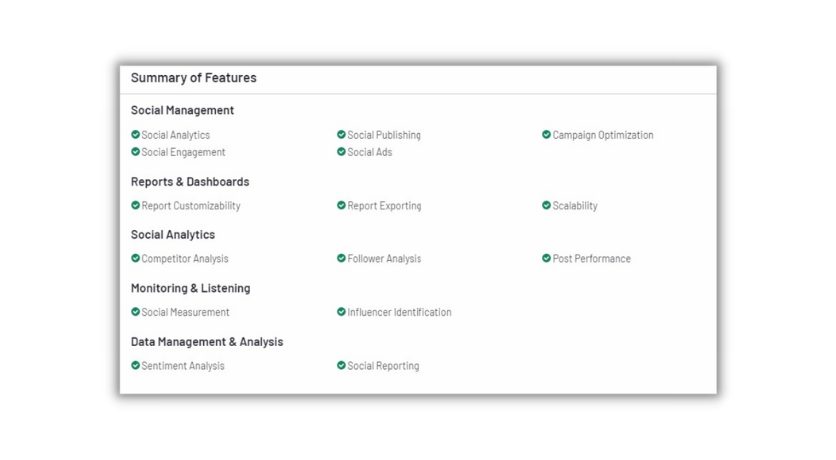Viewport: 836px width, 460px height.
Task: Select the Report Exporting feature label
Action: click(x=384, y=206)
